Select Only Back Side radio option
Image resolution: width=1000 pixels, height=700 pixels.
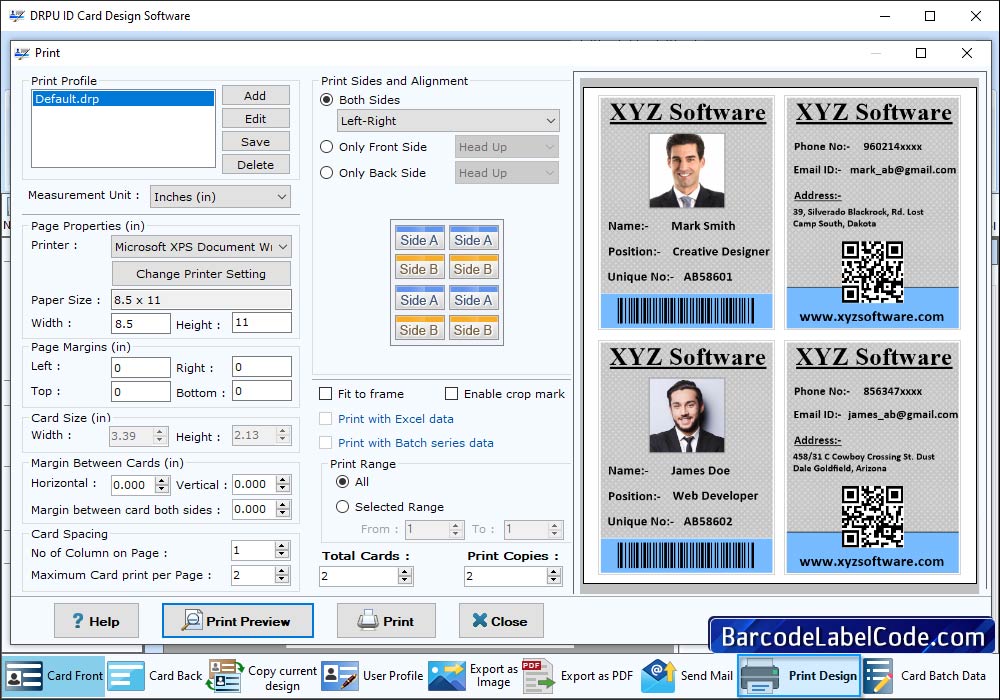[327, 173]
